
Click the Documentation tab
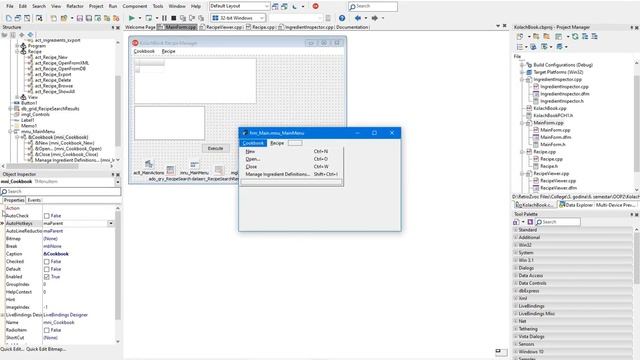(352, 27)
